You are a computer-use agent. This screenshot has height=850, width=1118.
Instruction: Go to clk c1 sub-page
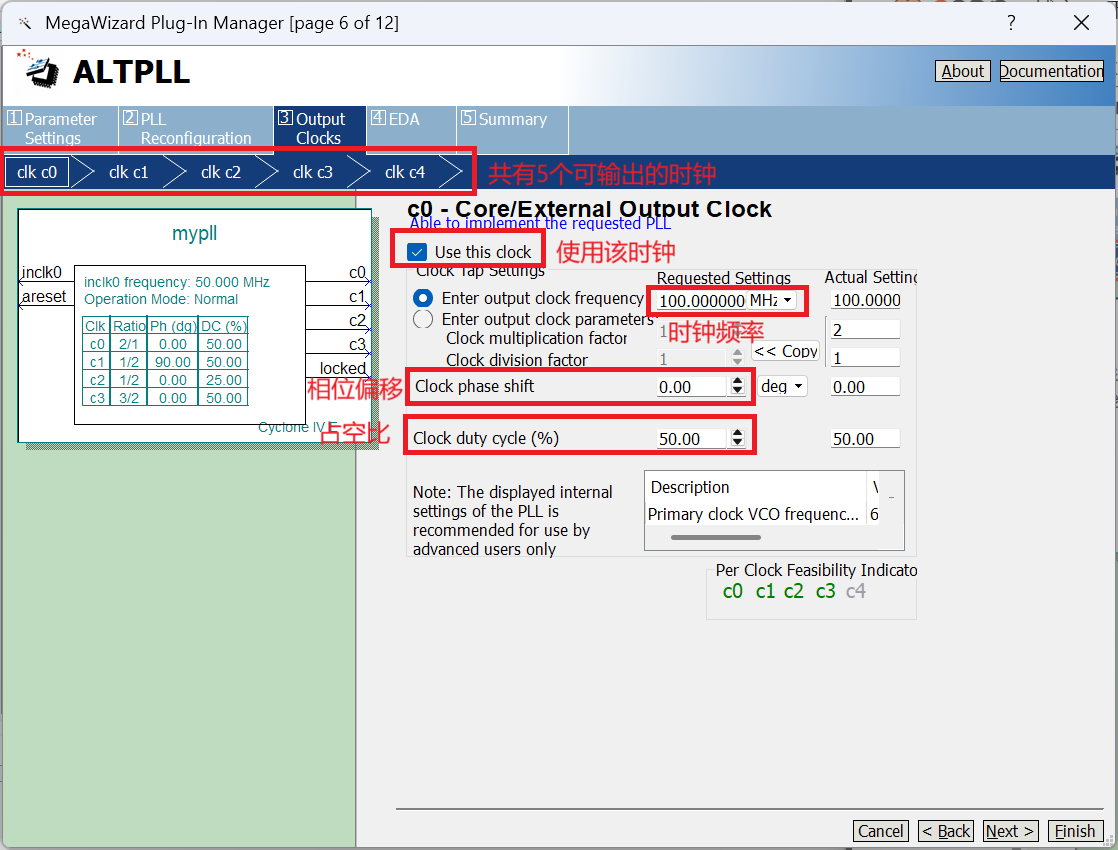128,173
